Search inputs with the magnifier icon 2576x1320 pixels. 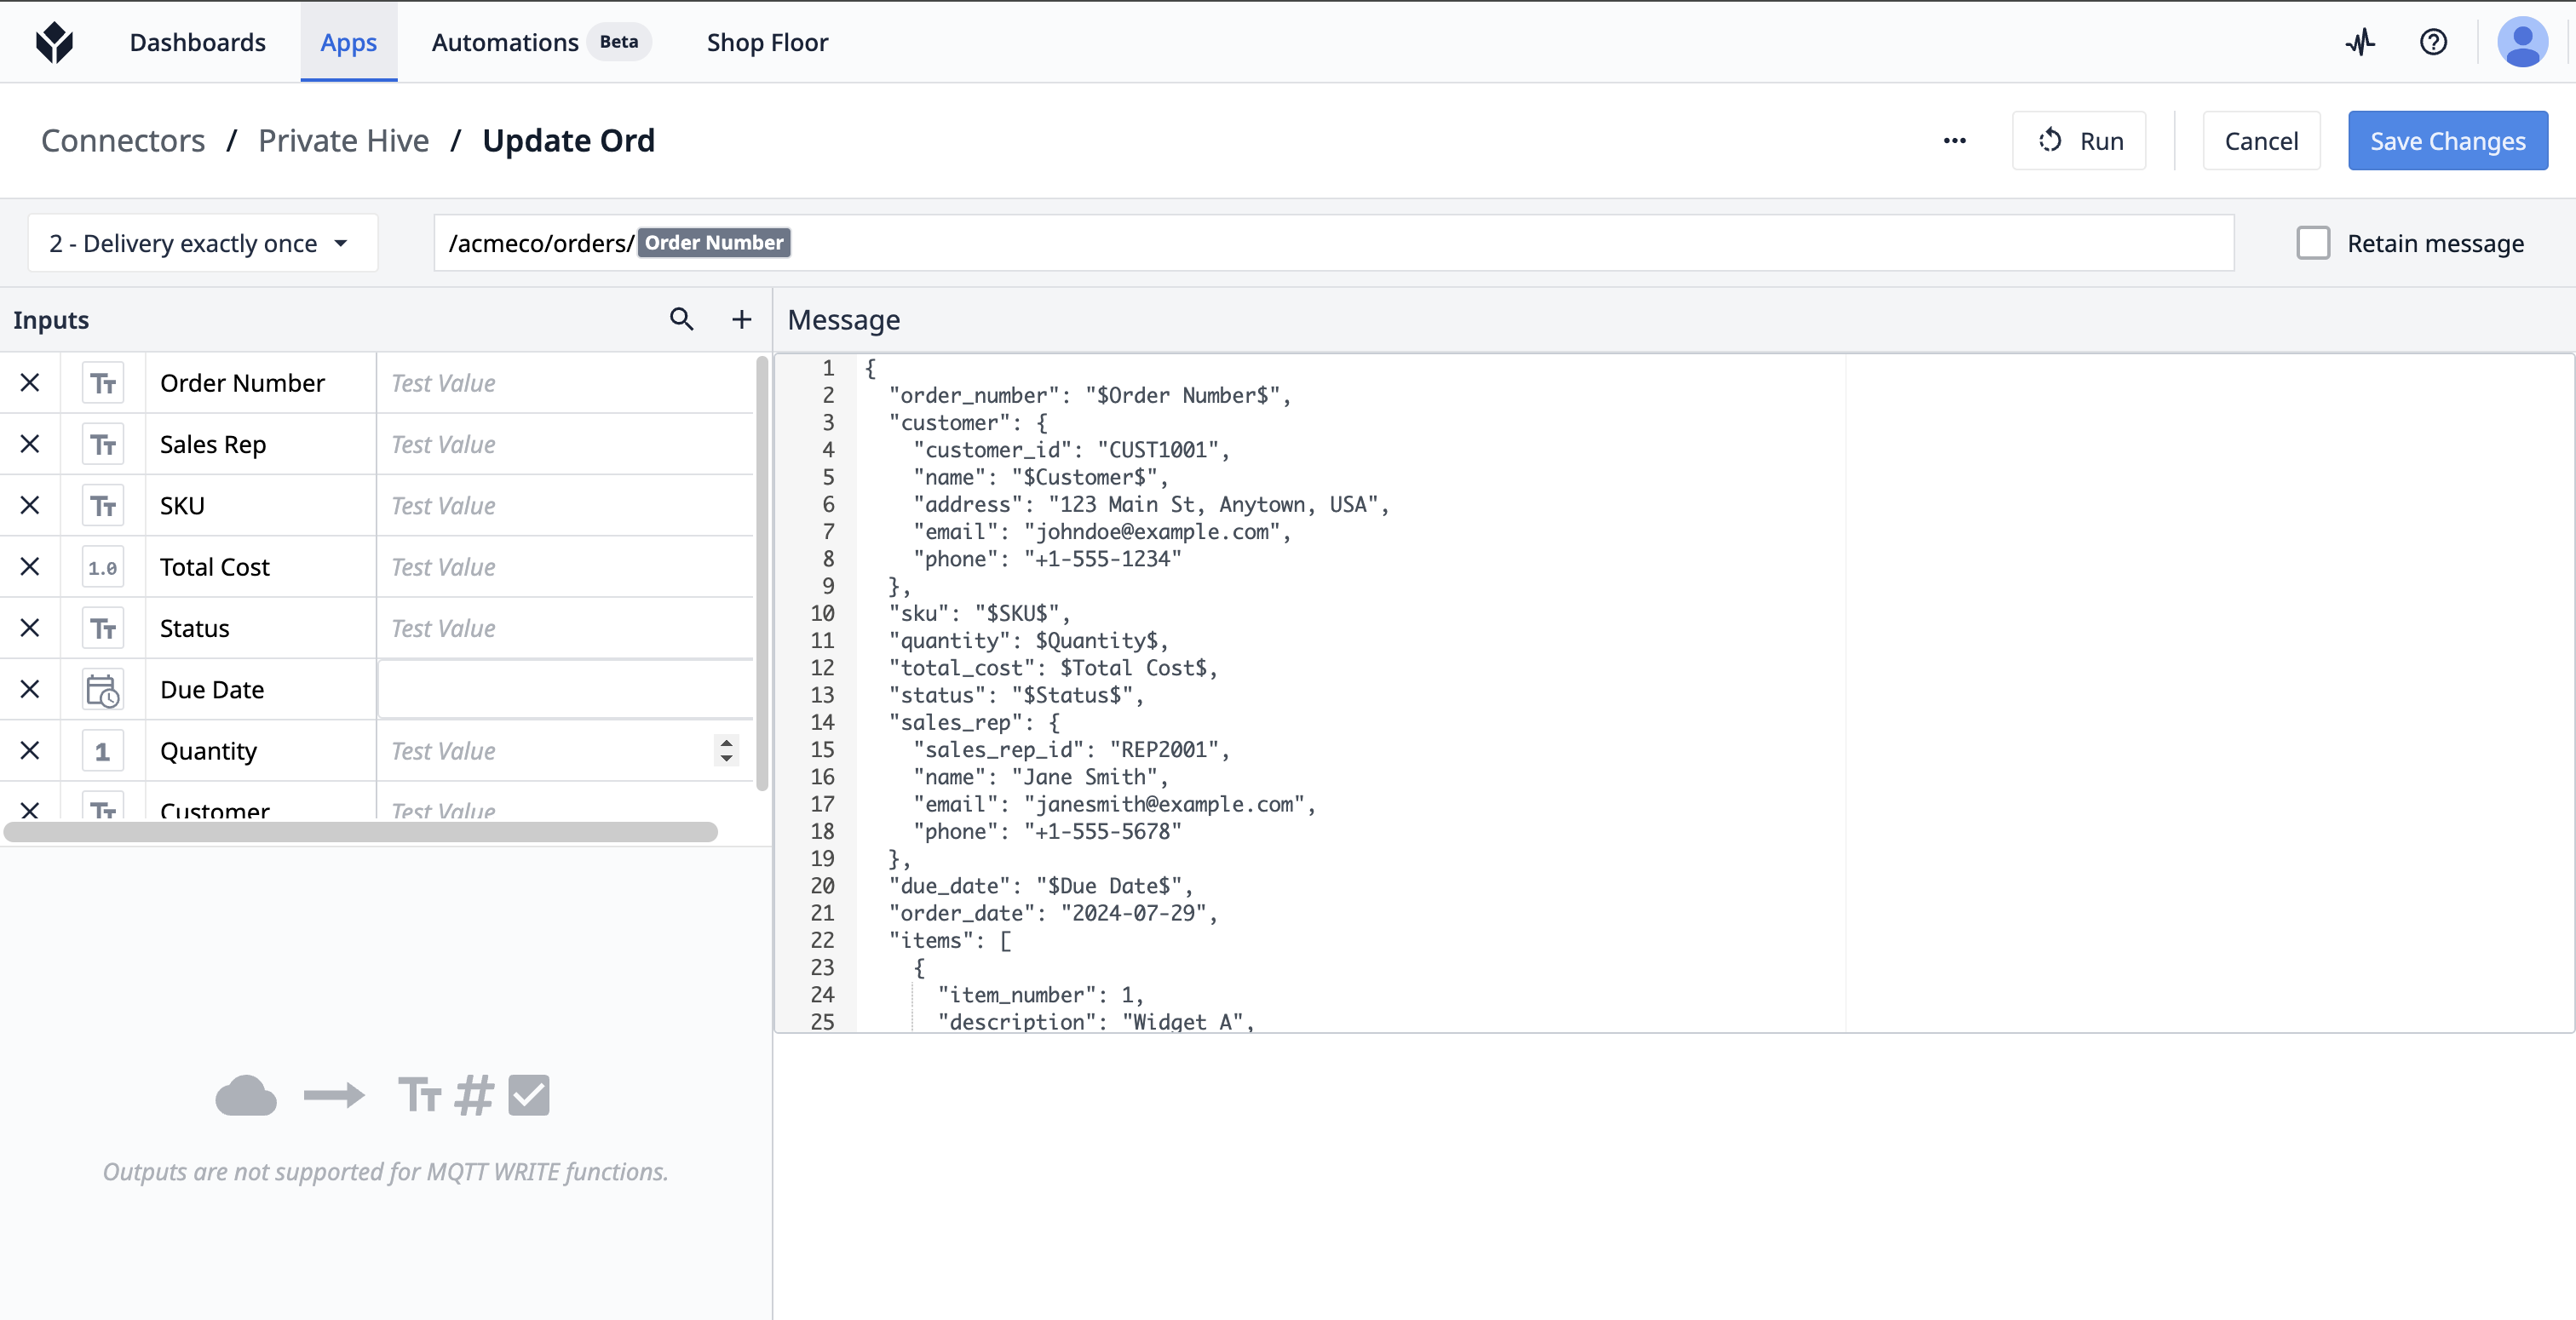[681, 319]
